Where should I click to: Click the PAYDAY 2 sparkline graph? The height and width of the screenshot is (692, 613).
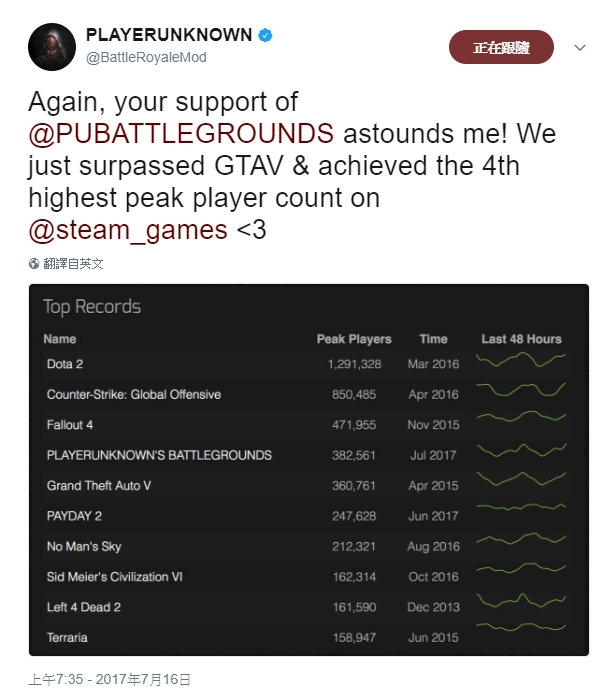click(521, 507)
